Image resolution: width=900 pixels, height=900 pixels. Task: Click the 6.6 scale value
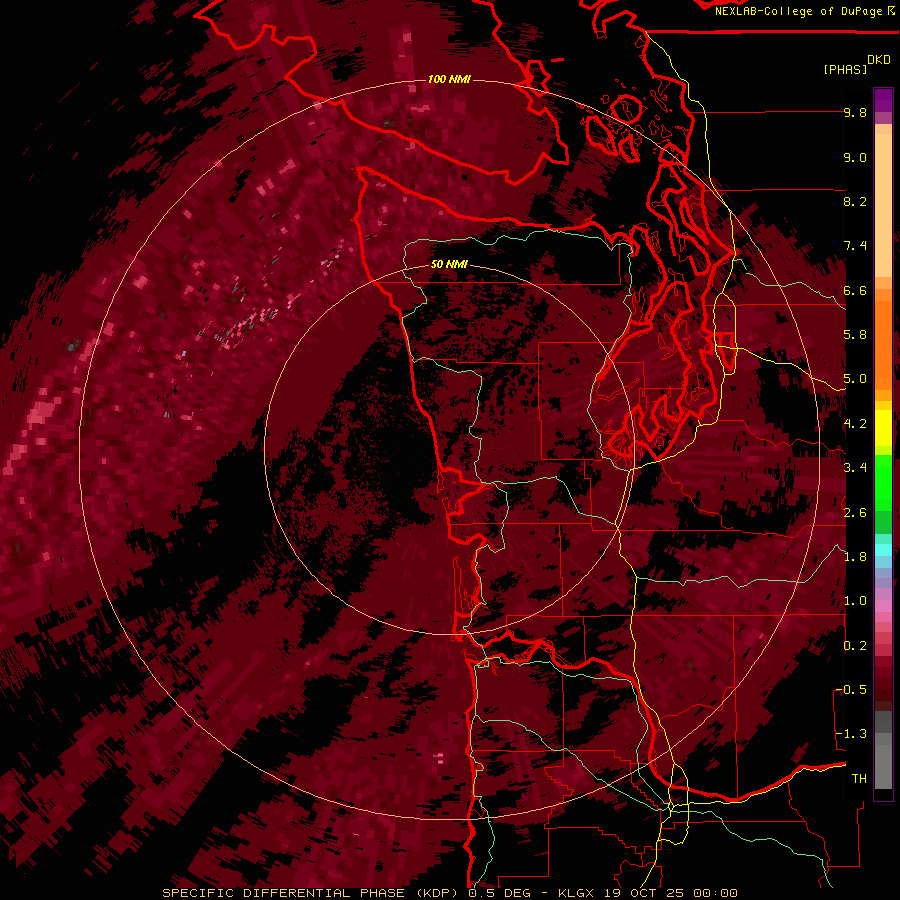pos(855,290)
